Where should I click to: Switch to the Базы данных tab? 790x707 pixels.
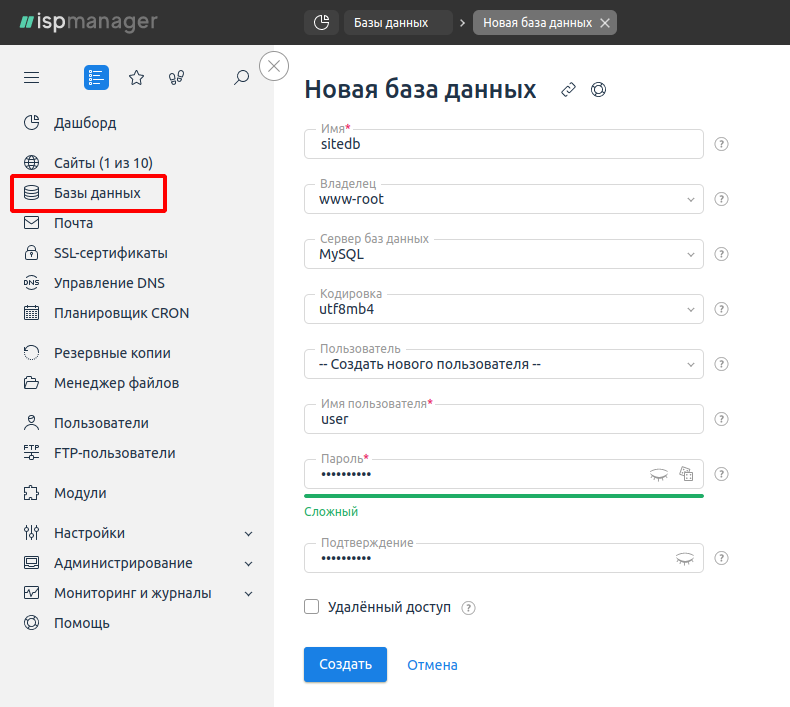click(398, 23)
